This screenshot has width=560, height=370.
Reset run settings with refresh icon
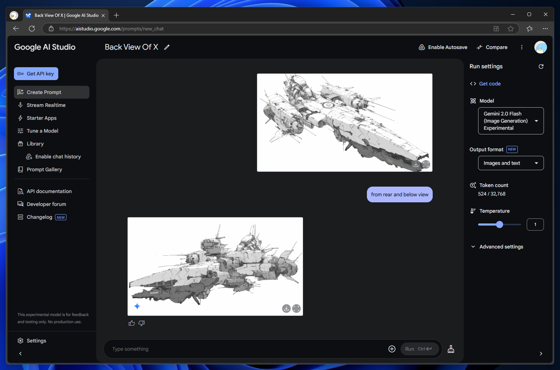coord(541,66)
